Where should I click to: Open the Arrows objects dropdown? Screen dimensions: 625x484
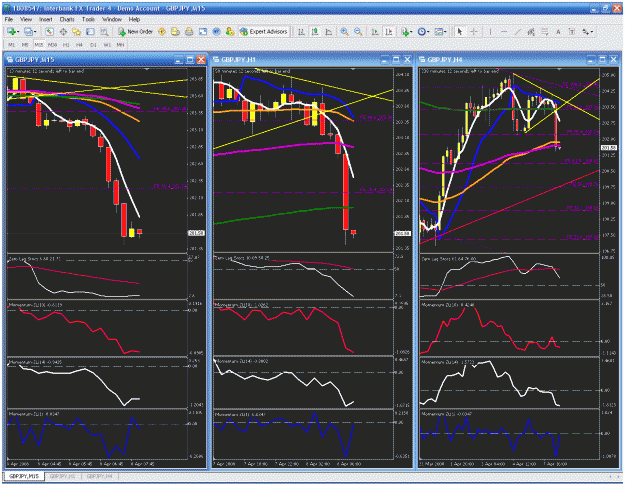point(587,31)
